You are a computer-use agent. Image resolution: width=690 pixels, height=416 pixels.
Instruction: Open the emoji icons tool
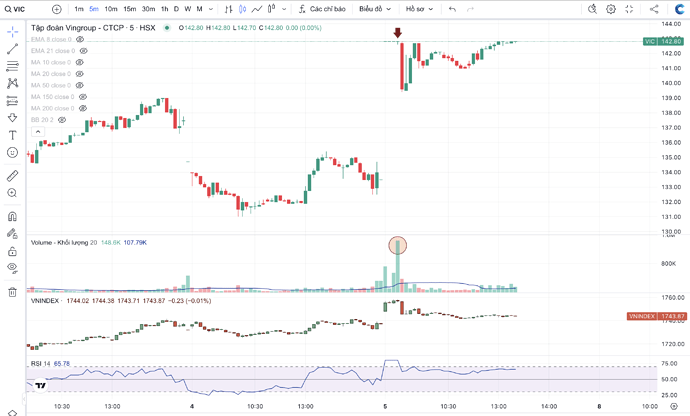coord(12,152)
